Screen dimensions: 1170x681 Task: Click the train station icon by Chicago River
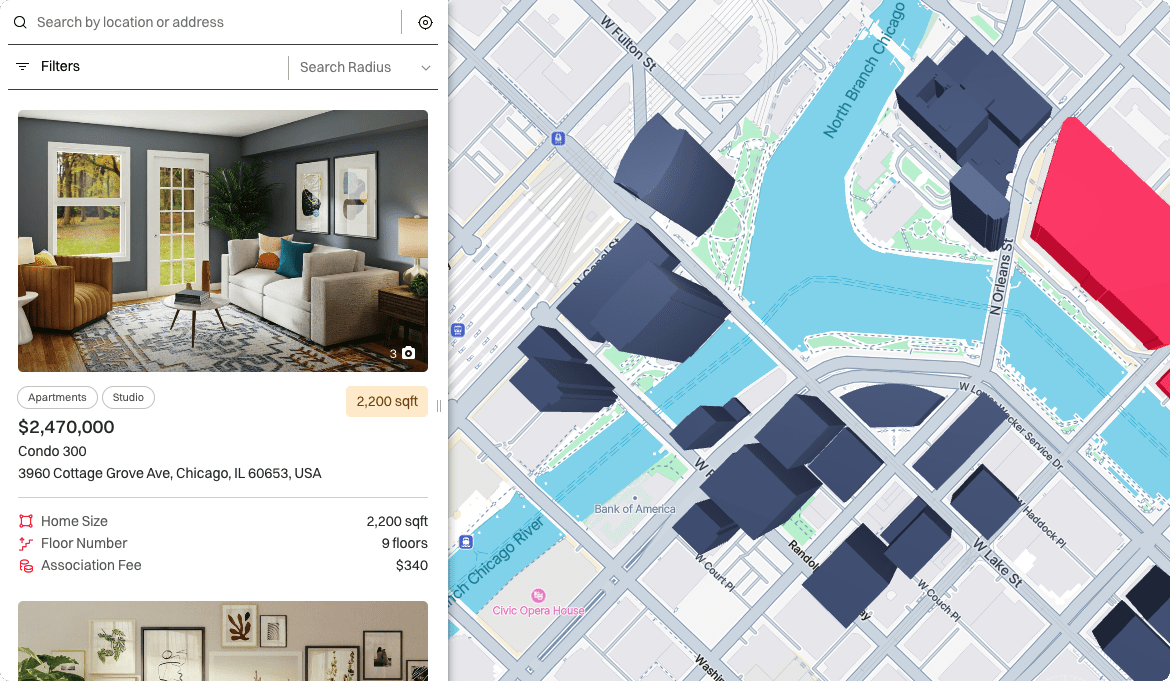(x=466, y=542)
